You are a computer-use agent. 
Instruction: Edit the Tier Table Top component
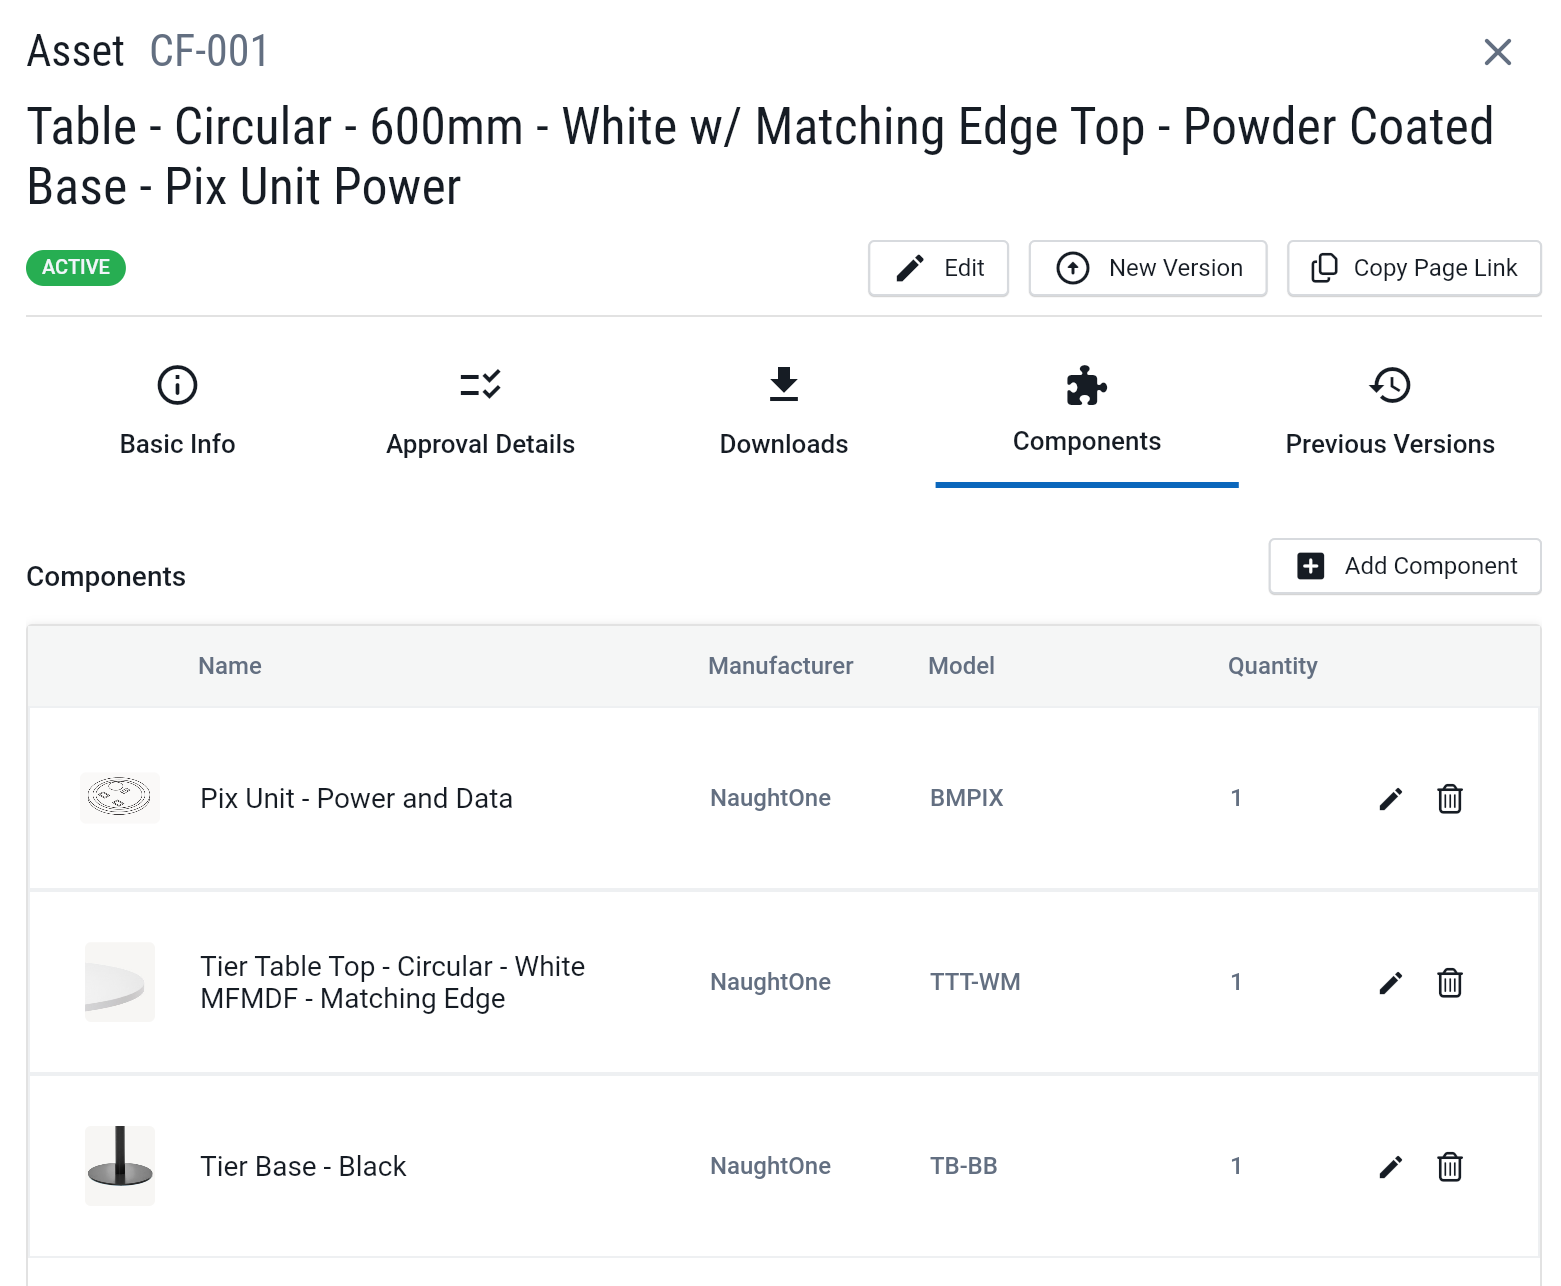click(1390, 983)
